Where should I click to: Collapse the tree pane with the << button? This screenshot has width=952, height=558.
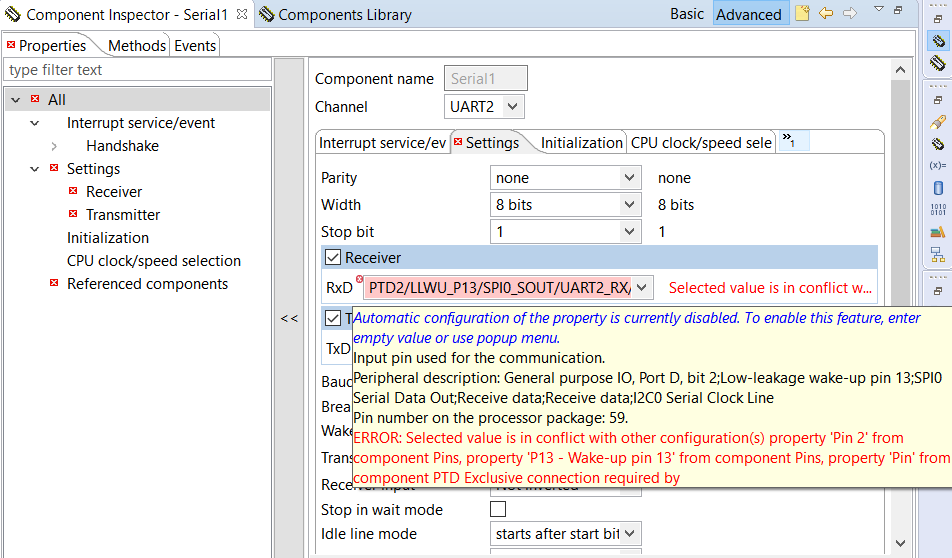(289, 318)
